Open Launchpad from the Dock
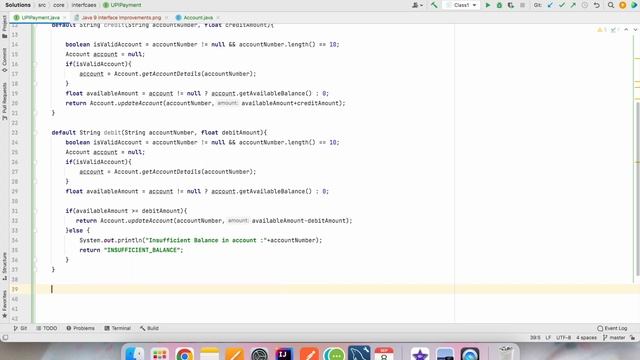 [160, 354]
